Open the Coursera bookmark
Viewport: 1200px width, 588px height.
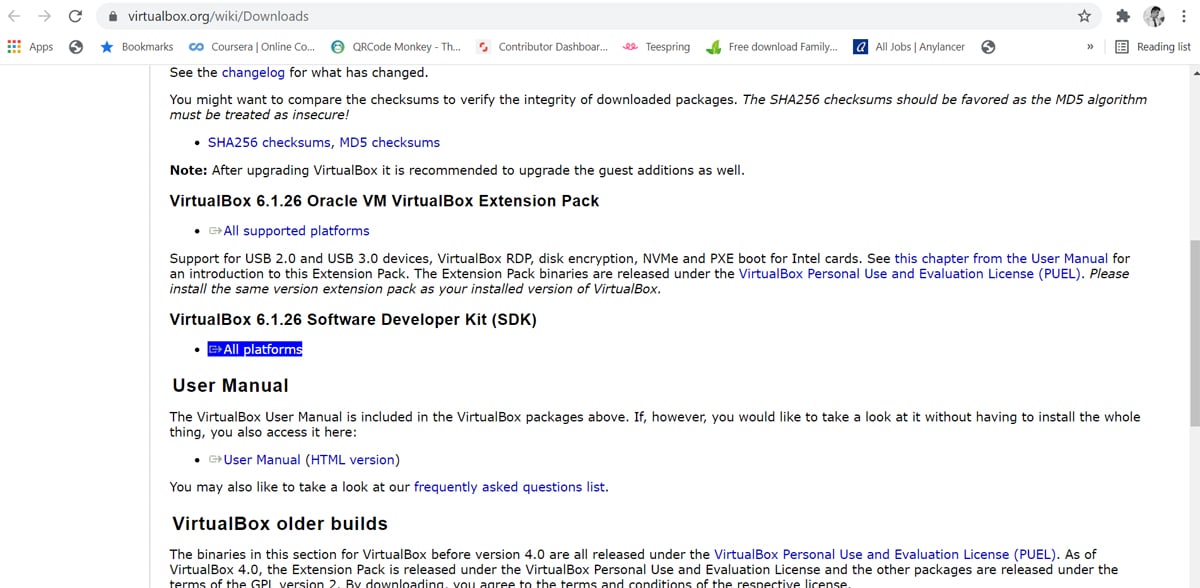tap(252, 47)
